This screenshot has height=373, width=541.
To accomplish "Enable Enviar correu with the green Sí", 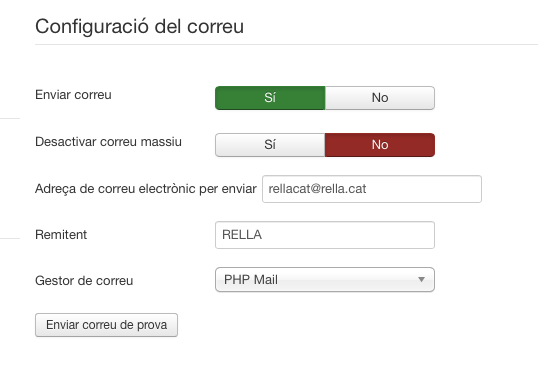I will point(270,98).
